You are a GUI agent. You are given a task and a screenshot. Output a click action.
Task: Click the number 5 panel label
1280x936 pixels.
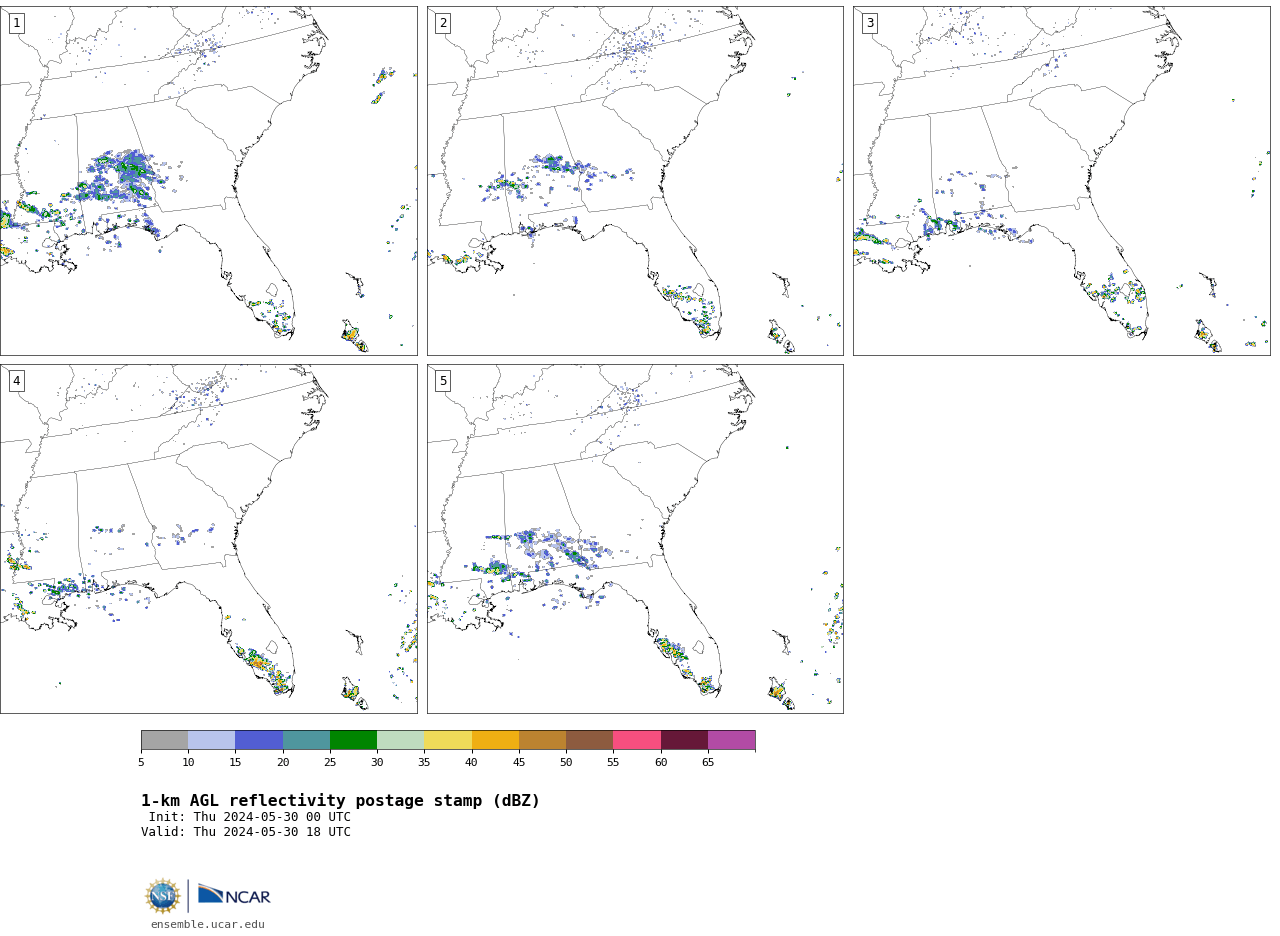tap(443, 381)
